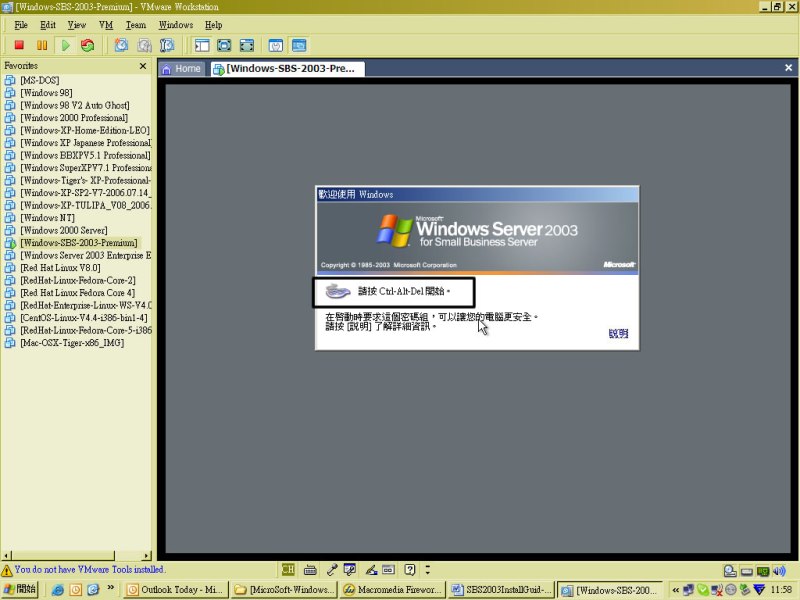Open the Windows menu
The image size is (800, 600).
click(176, 25)
